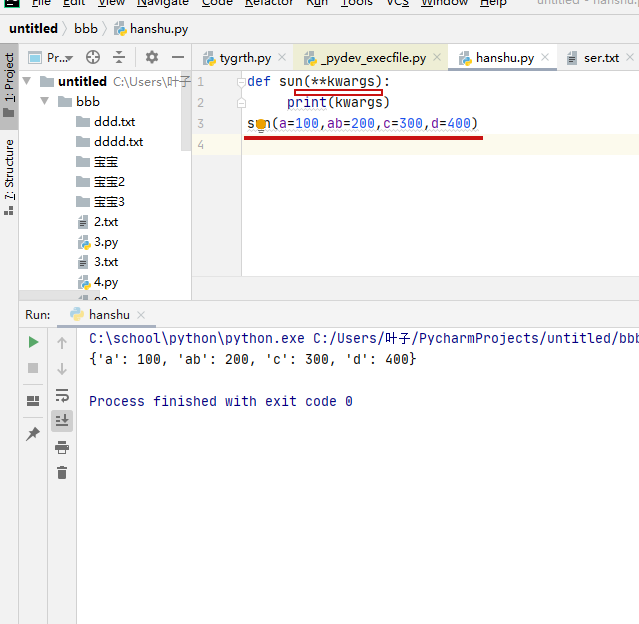The image size is (639, 624).
Task: Click the Up the Stack Trace arrow
Action: 62,343
